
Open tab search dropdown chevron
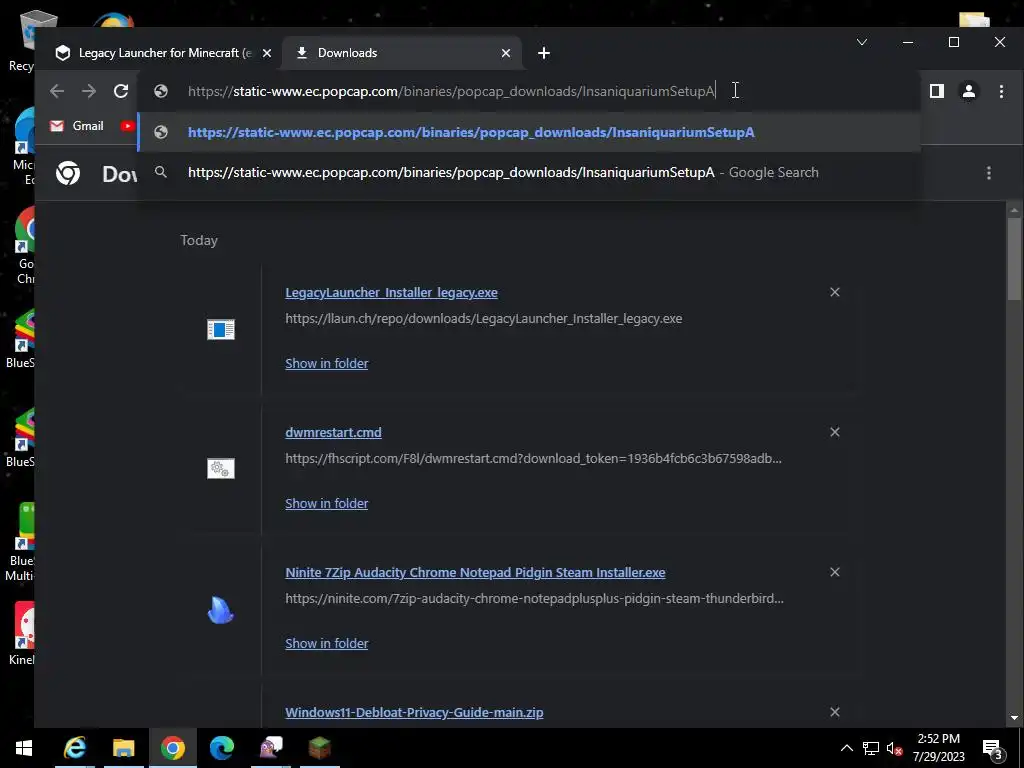(862, 42)
